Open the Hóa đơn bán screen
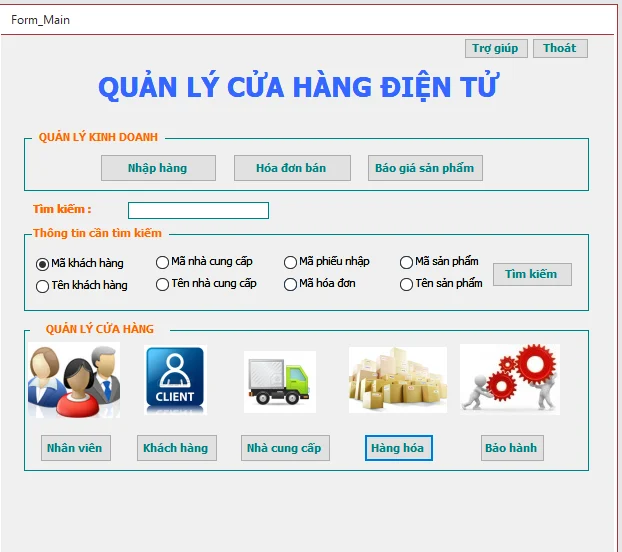The width and height of the screenshot is (622, 552). (x=292, y=168)
